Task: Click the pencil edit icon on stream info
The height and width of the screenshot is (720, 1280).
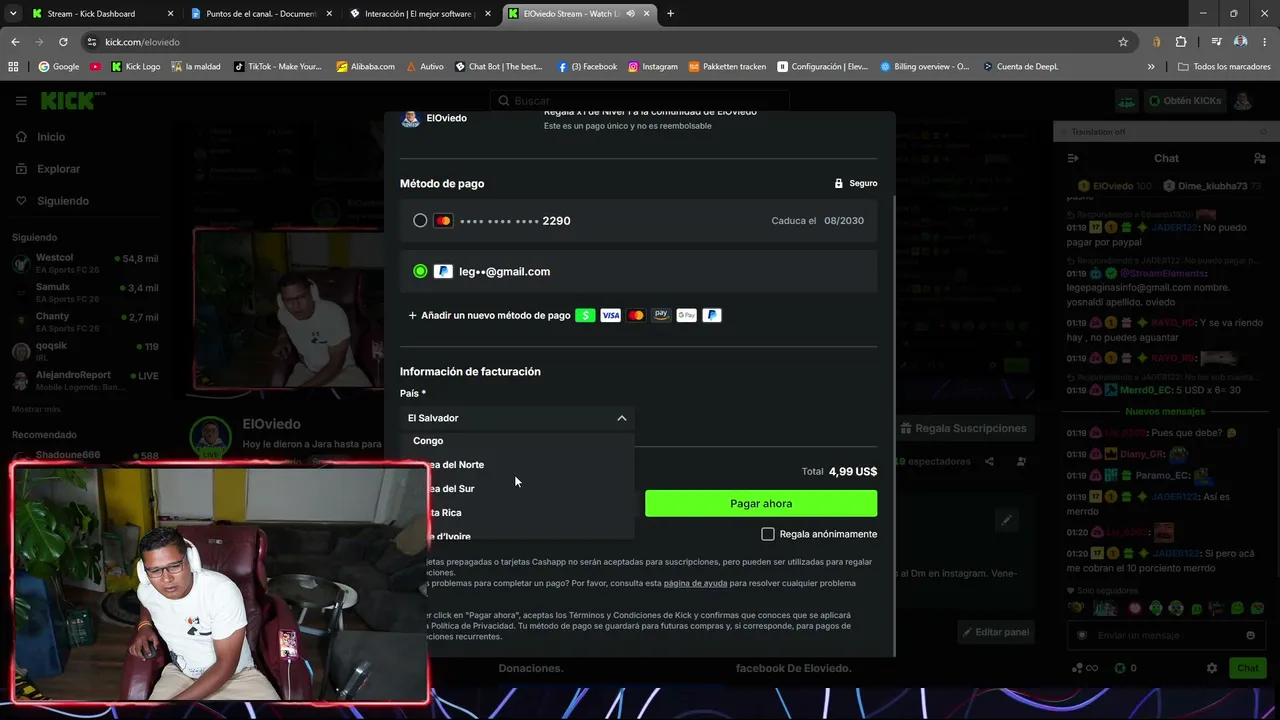Action: pos(1007,520)
